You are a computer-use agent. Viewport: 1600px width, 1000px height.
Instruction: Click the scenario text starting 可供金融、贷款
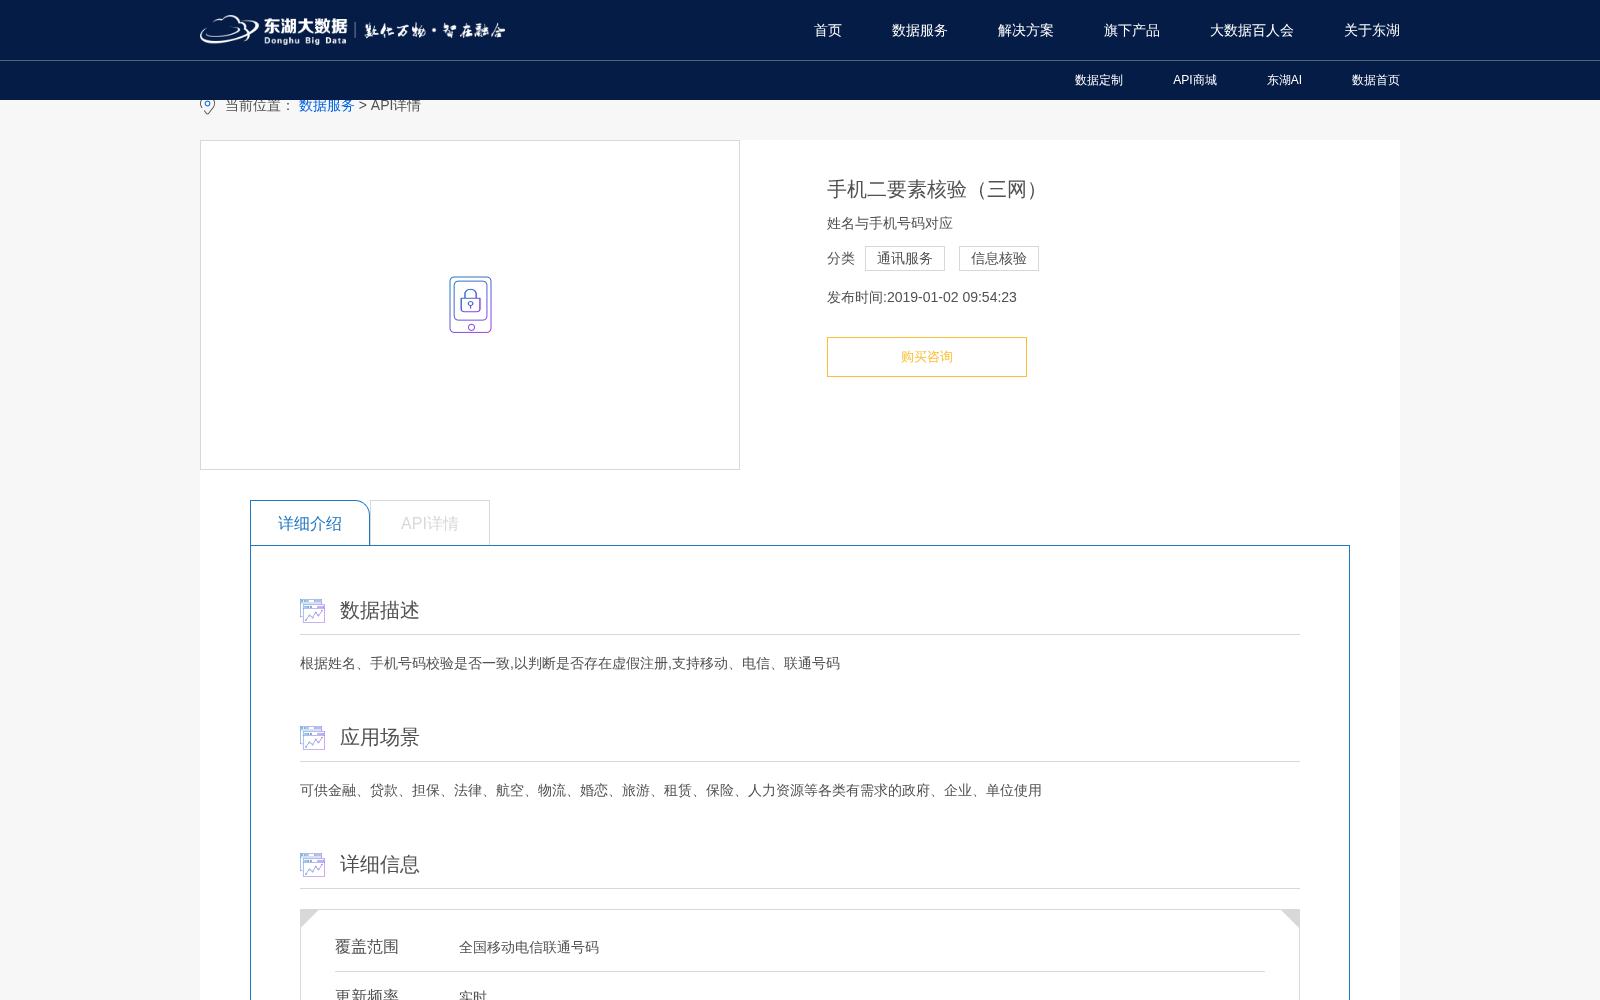tap(671, 790)
